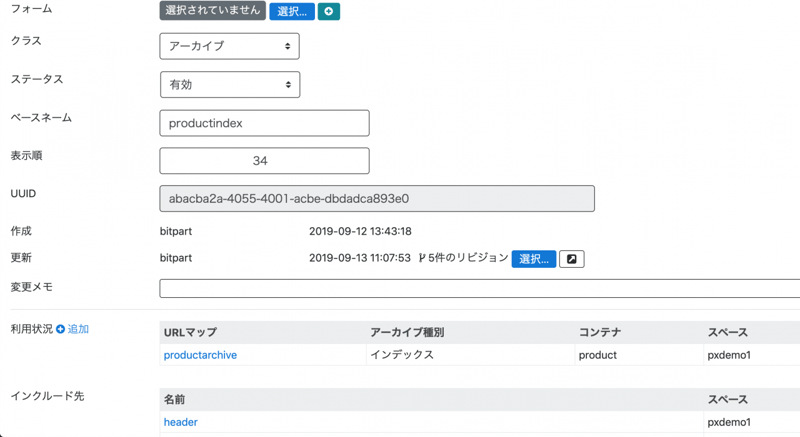Click the 表示順 field showing 34
Image resolution: width=800 pixels, height=437 pixels.
pyautogui.click(x=264, y=161)
